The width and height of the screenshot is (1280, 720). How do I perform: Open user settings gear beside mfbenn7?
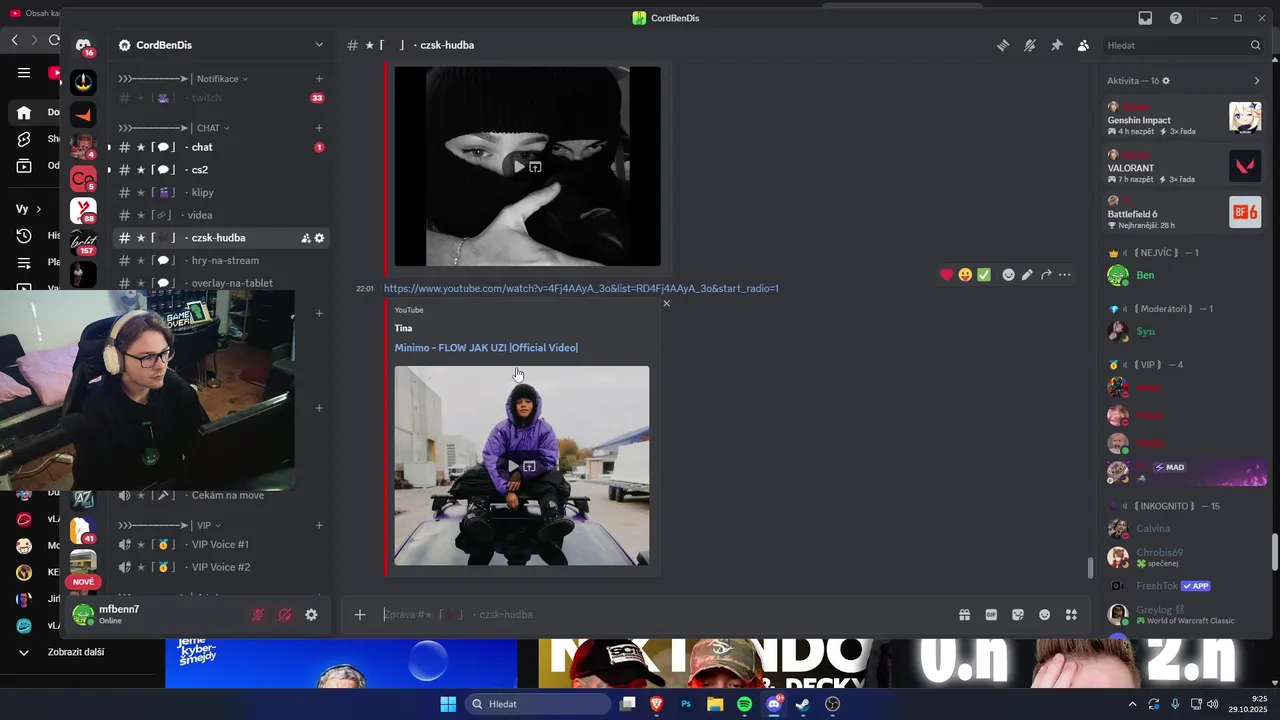click(311, 615)
